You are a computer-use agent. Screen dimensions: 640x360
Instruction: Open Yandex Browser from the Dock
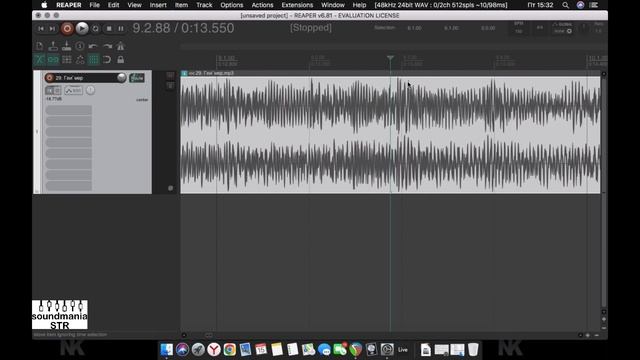click(214, 349)
